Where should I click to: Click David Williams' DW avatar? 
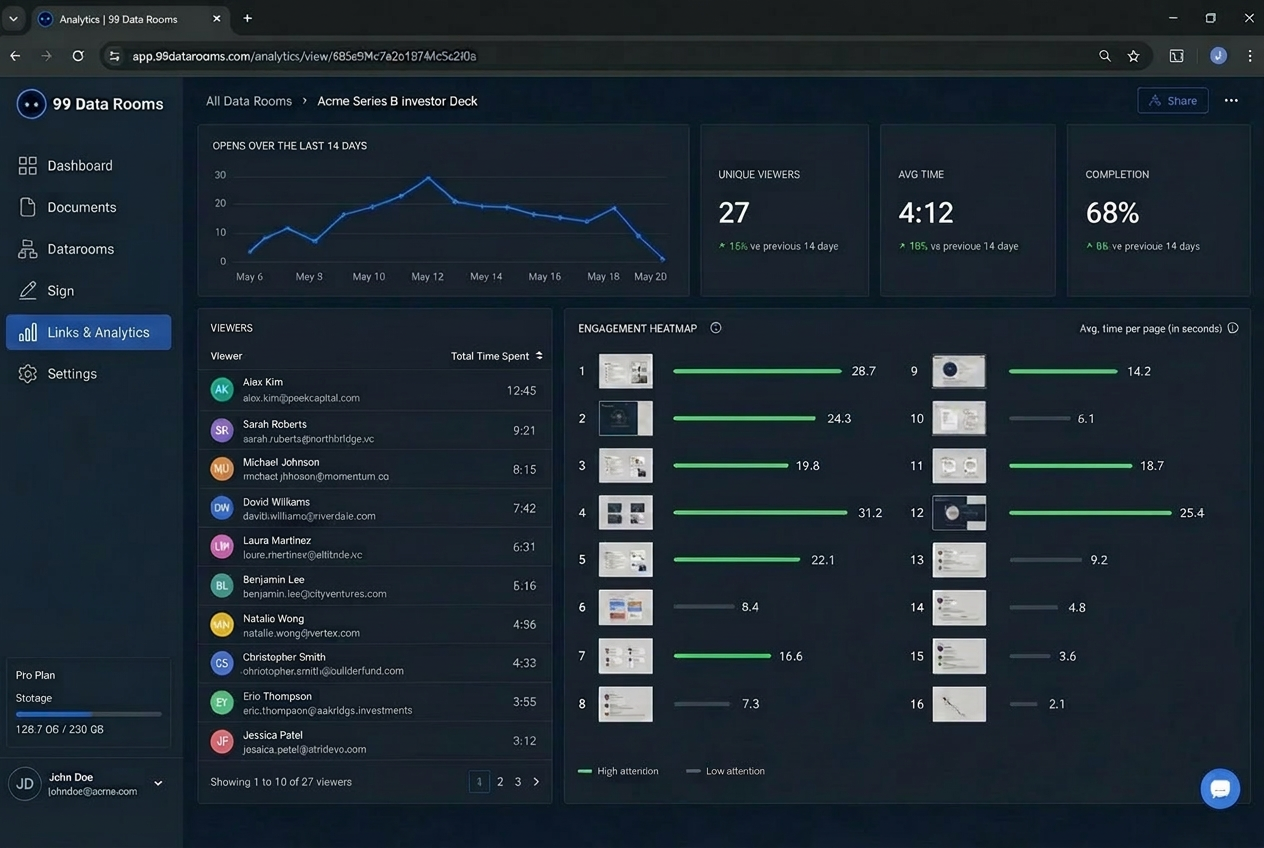tap(222, 508)
